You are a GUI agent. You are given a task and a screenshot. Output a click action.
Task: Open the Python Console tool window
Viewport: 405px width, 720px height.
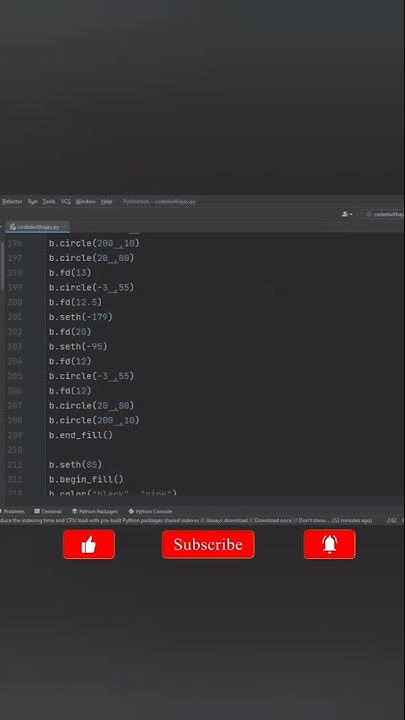tap(151, 511)
